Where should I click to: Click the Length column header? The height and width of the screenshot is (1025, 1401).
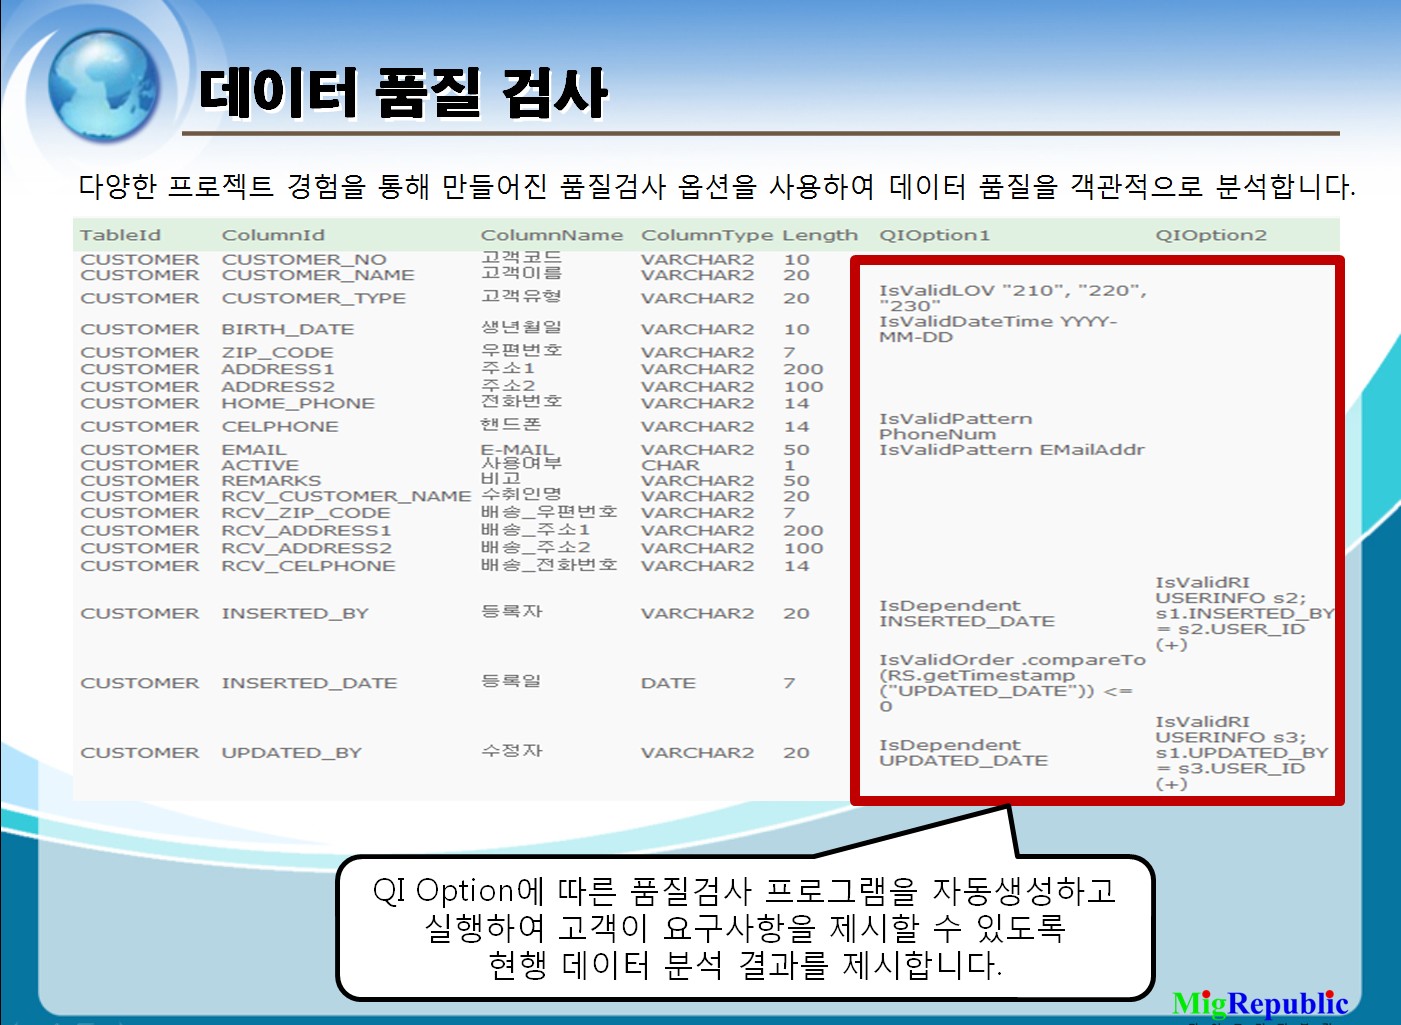pos(820,235)
